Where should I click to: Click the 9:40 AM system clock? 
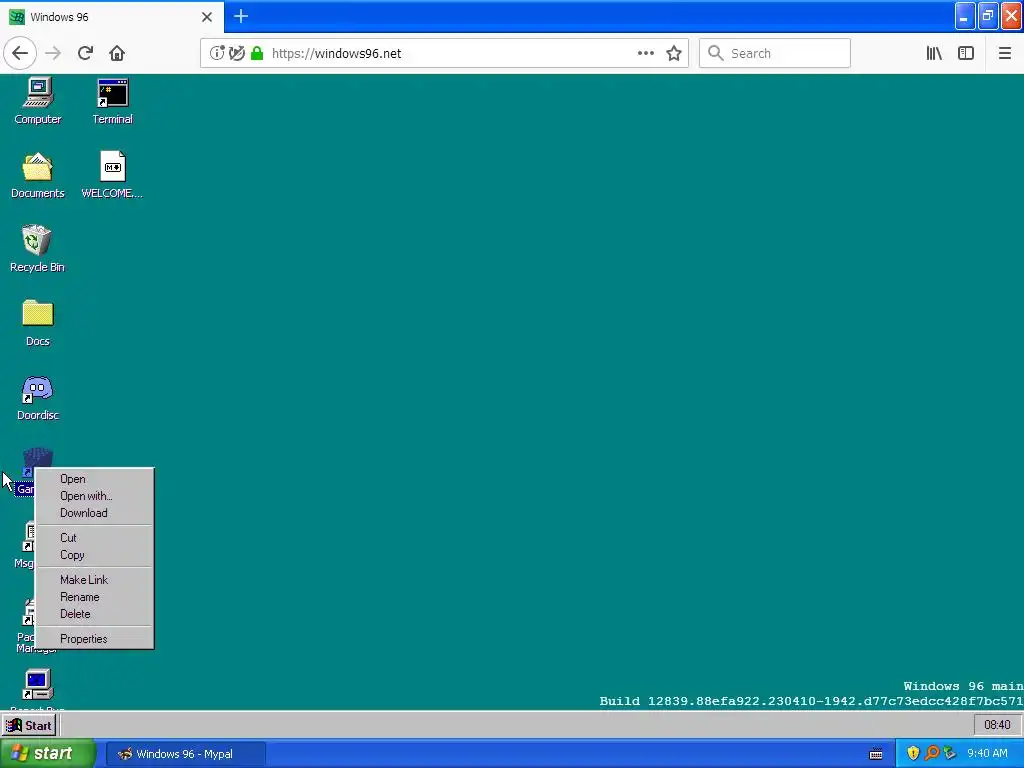[x=987, y=753]
